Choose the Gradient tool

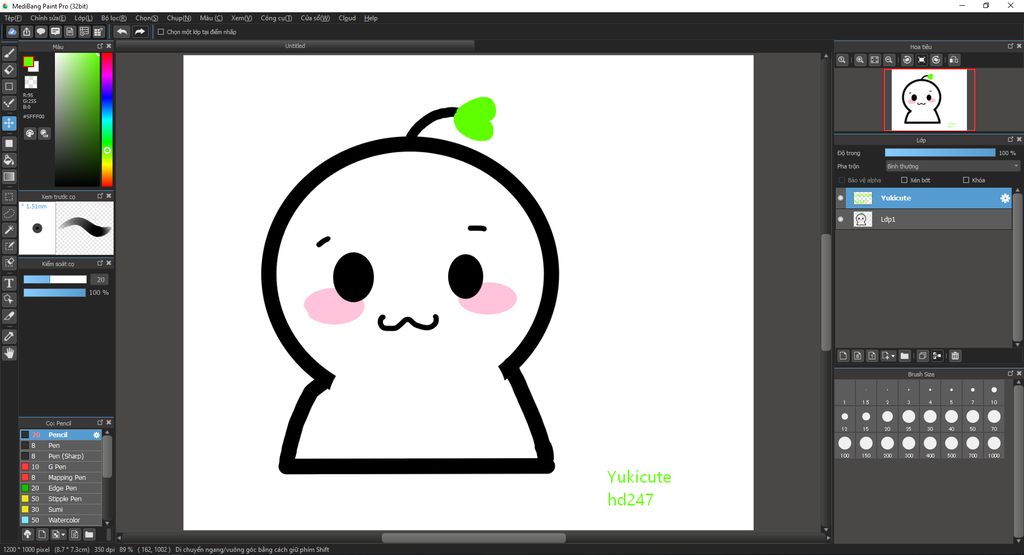[x=9, y=176]
